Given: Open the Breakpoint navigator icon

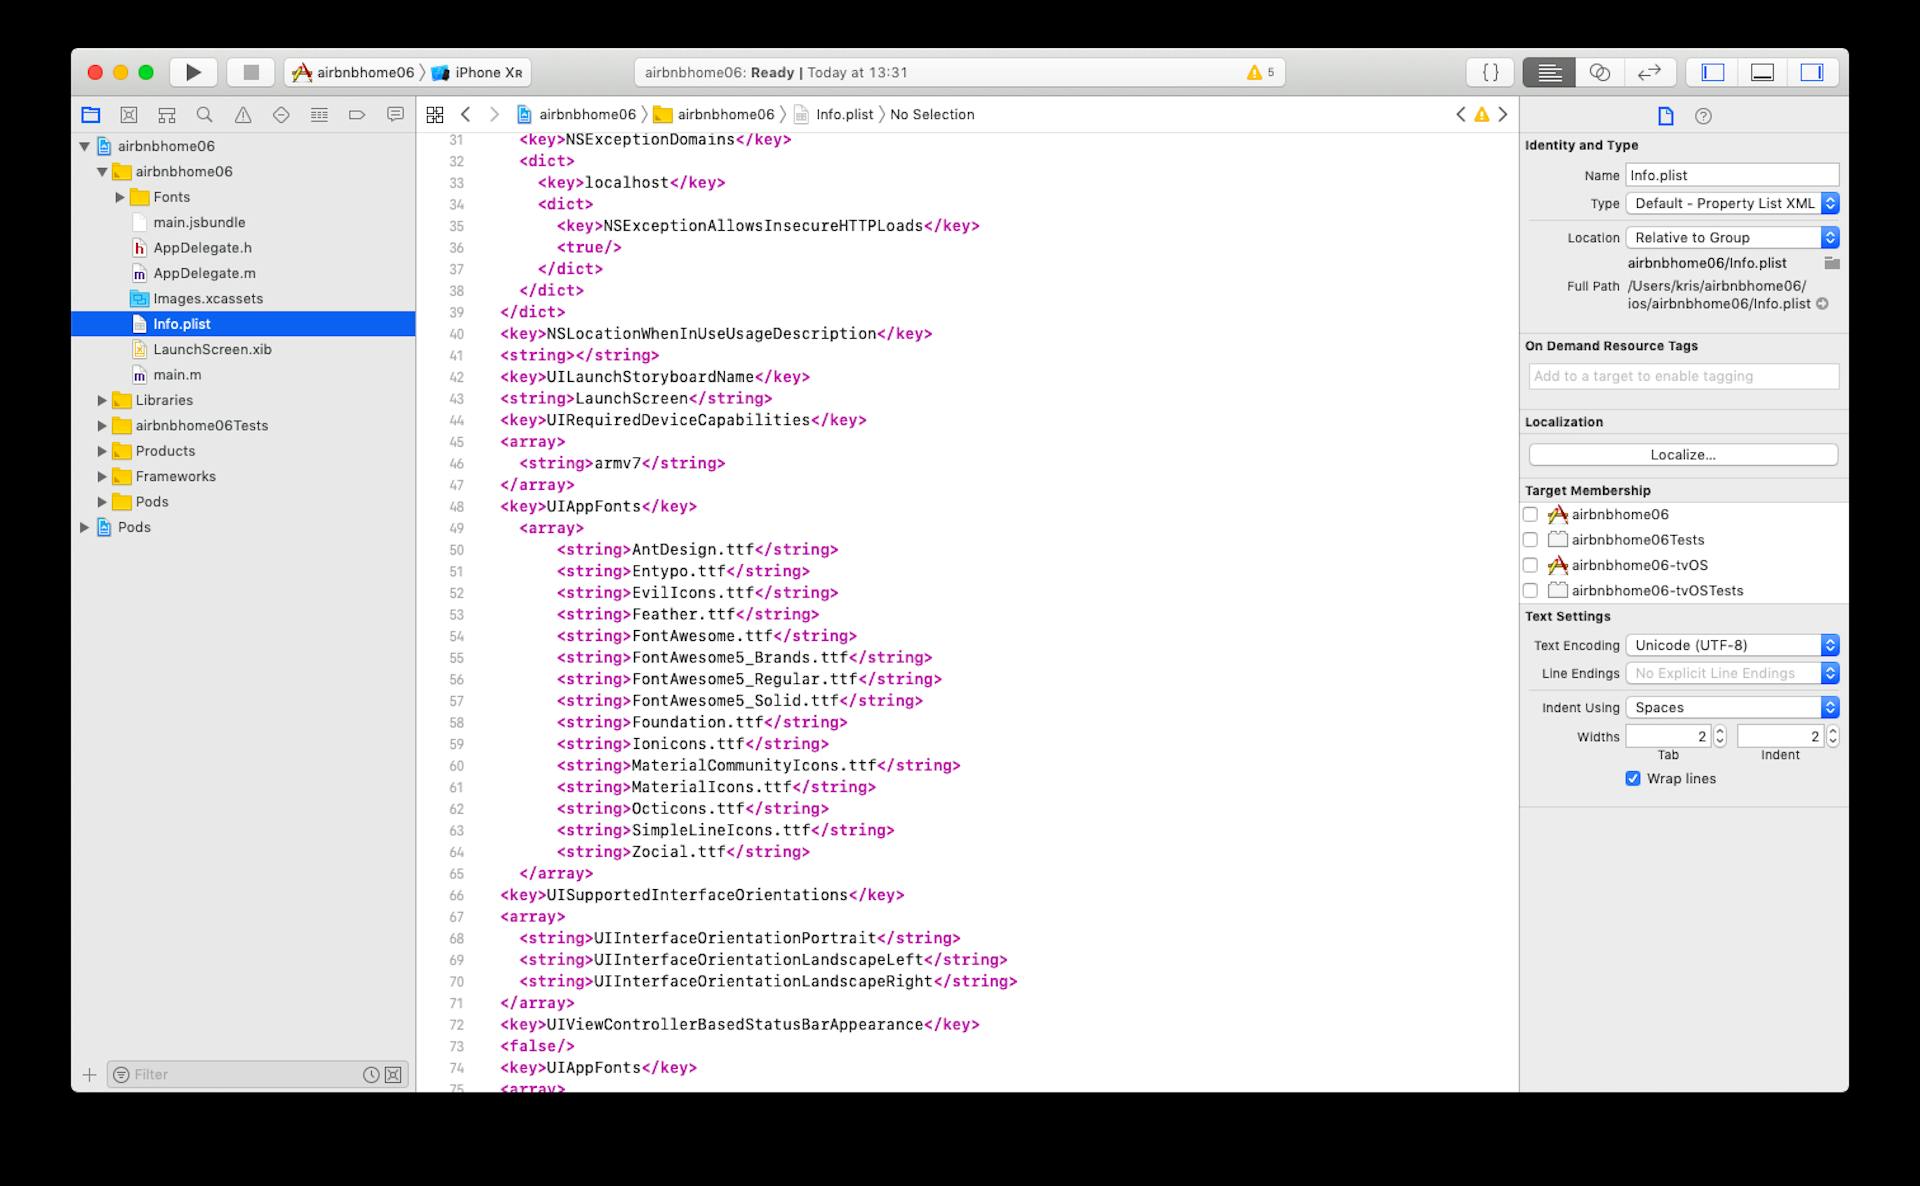Looking at the screenshot, I should pos(357,115).
